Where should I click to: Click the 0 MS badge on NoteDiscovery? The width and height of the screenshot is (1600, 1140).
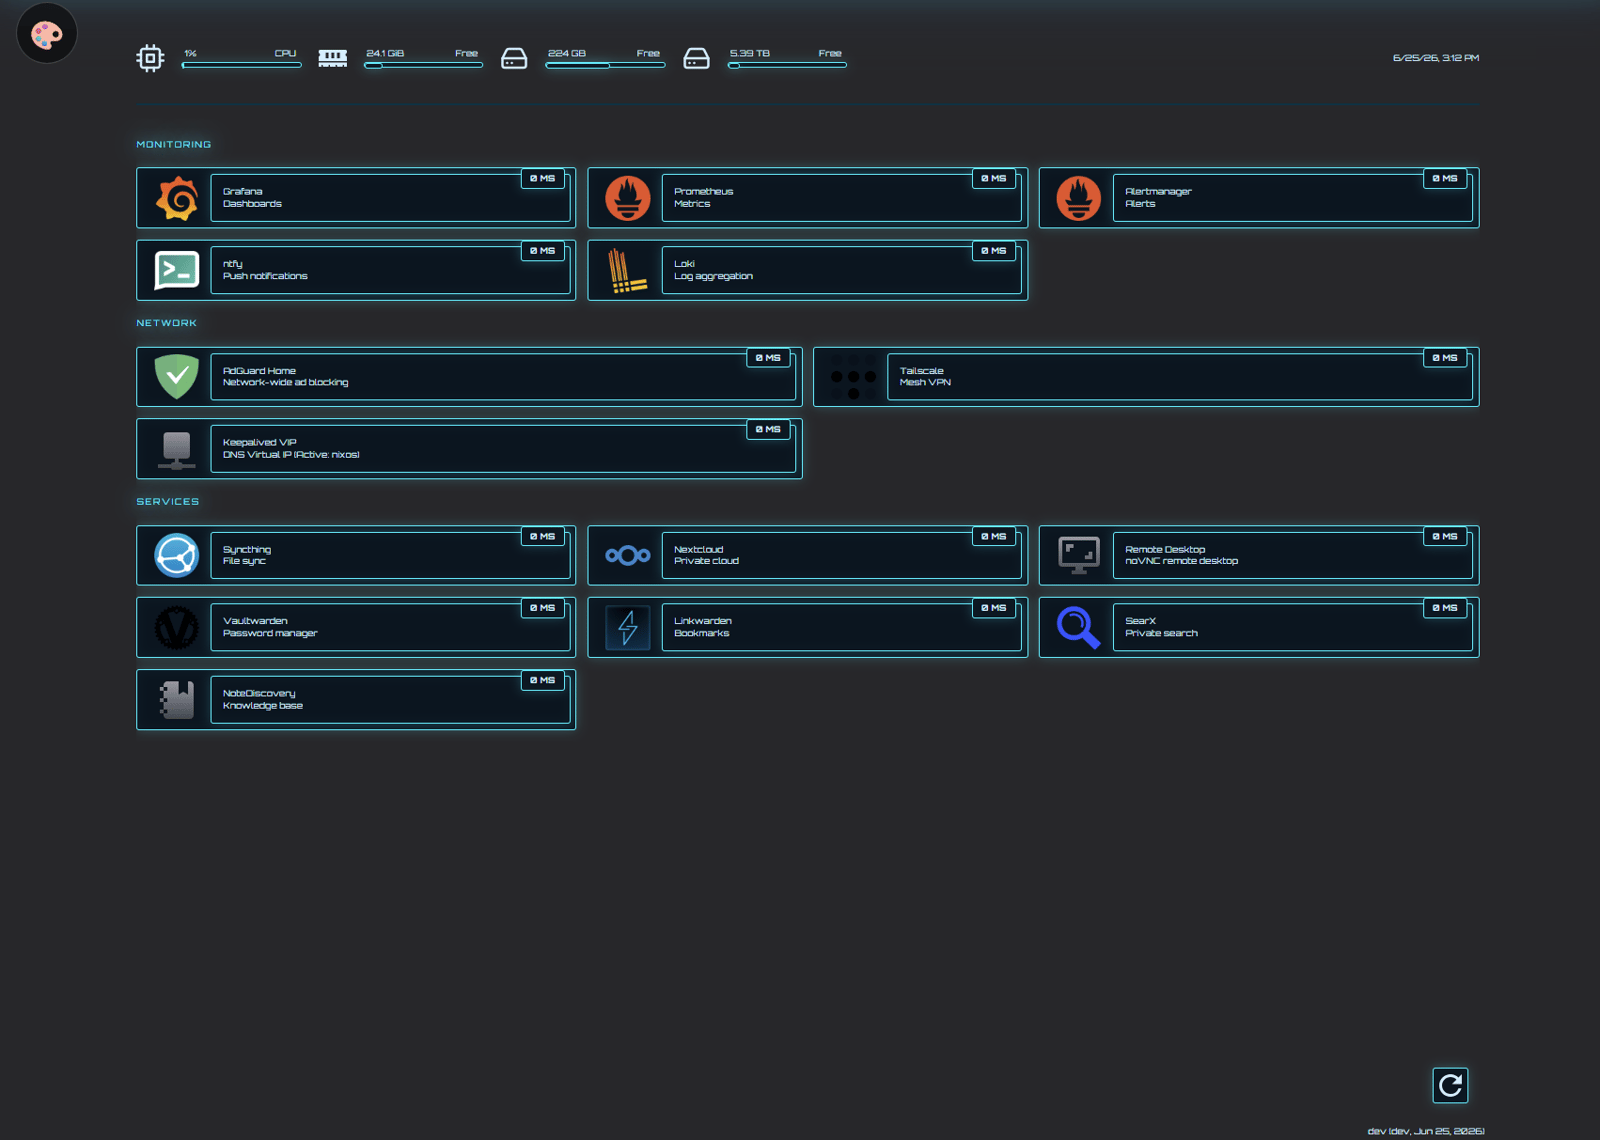point(543,681)
